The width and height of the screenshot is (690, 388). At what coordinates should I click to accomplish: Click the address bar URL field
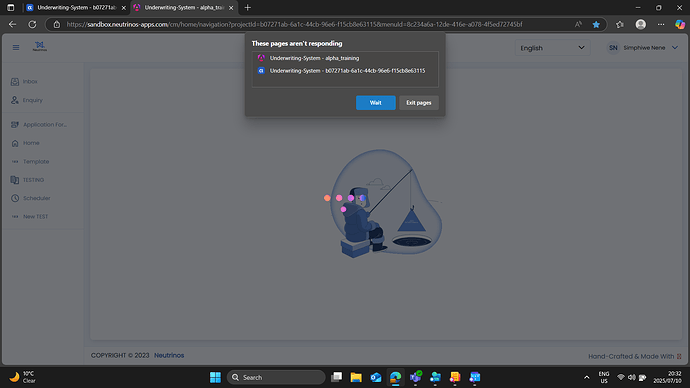294,25
